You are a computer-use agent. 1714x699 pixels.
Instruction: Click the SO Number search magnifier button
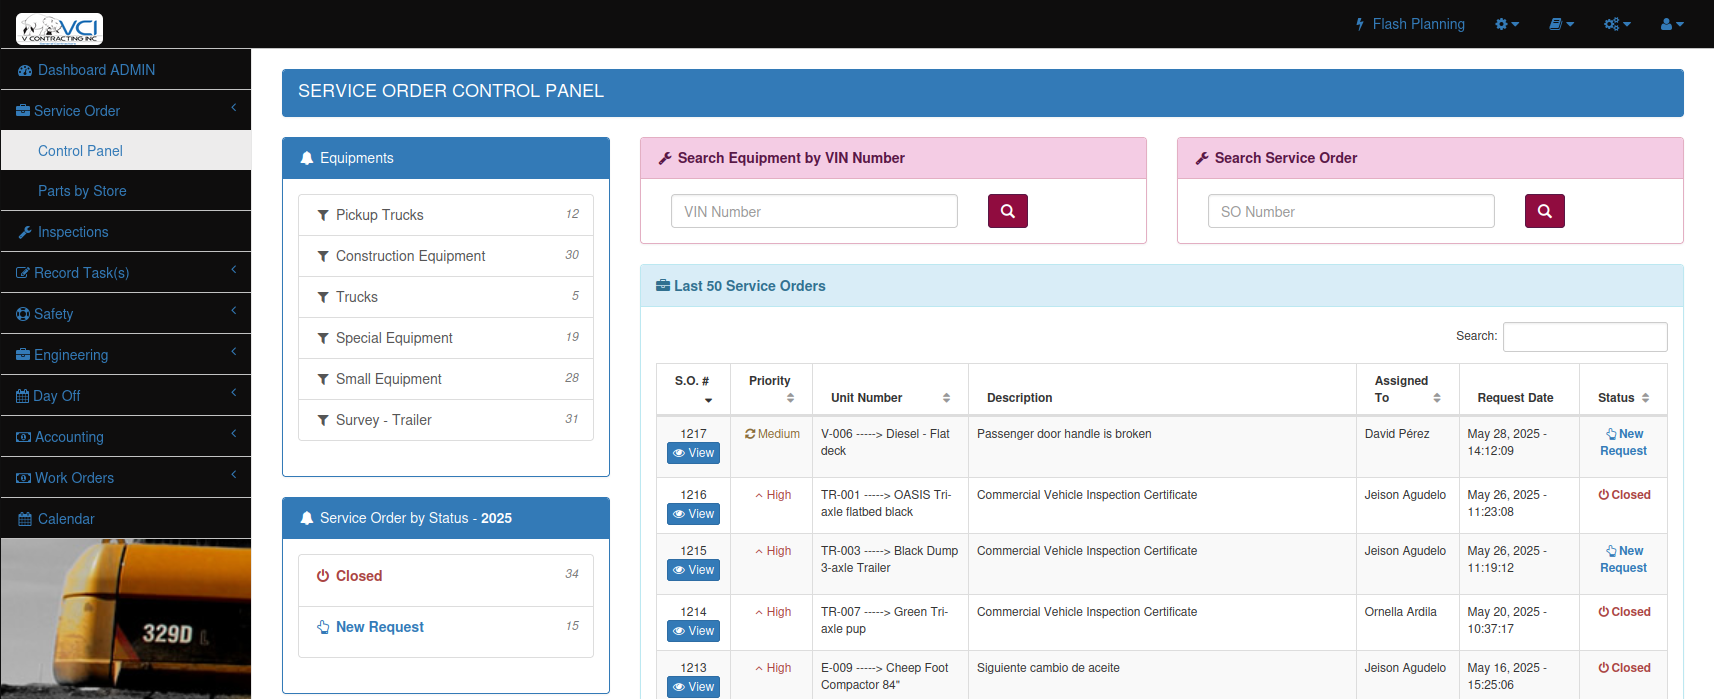1544,211
